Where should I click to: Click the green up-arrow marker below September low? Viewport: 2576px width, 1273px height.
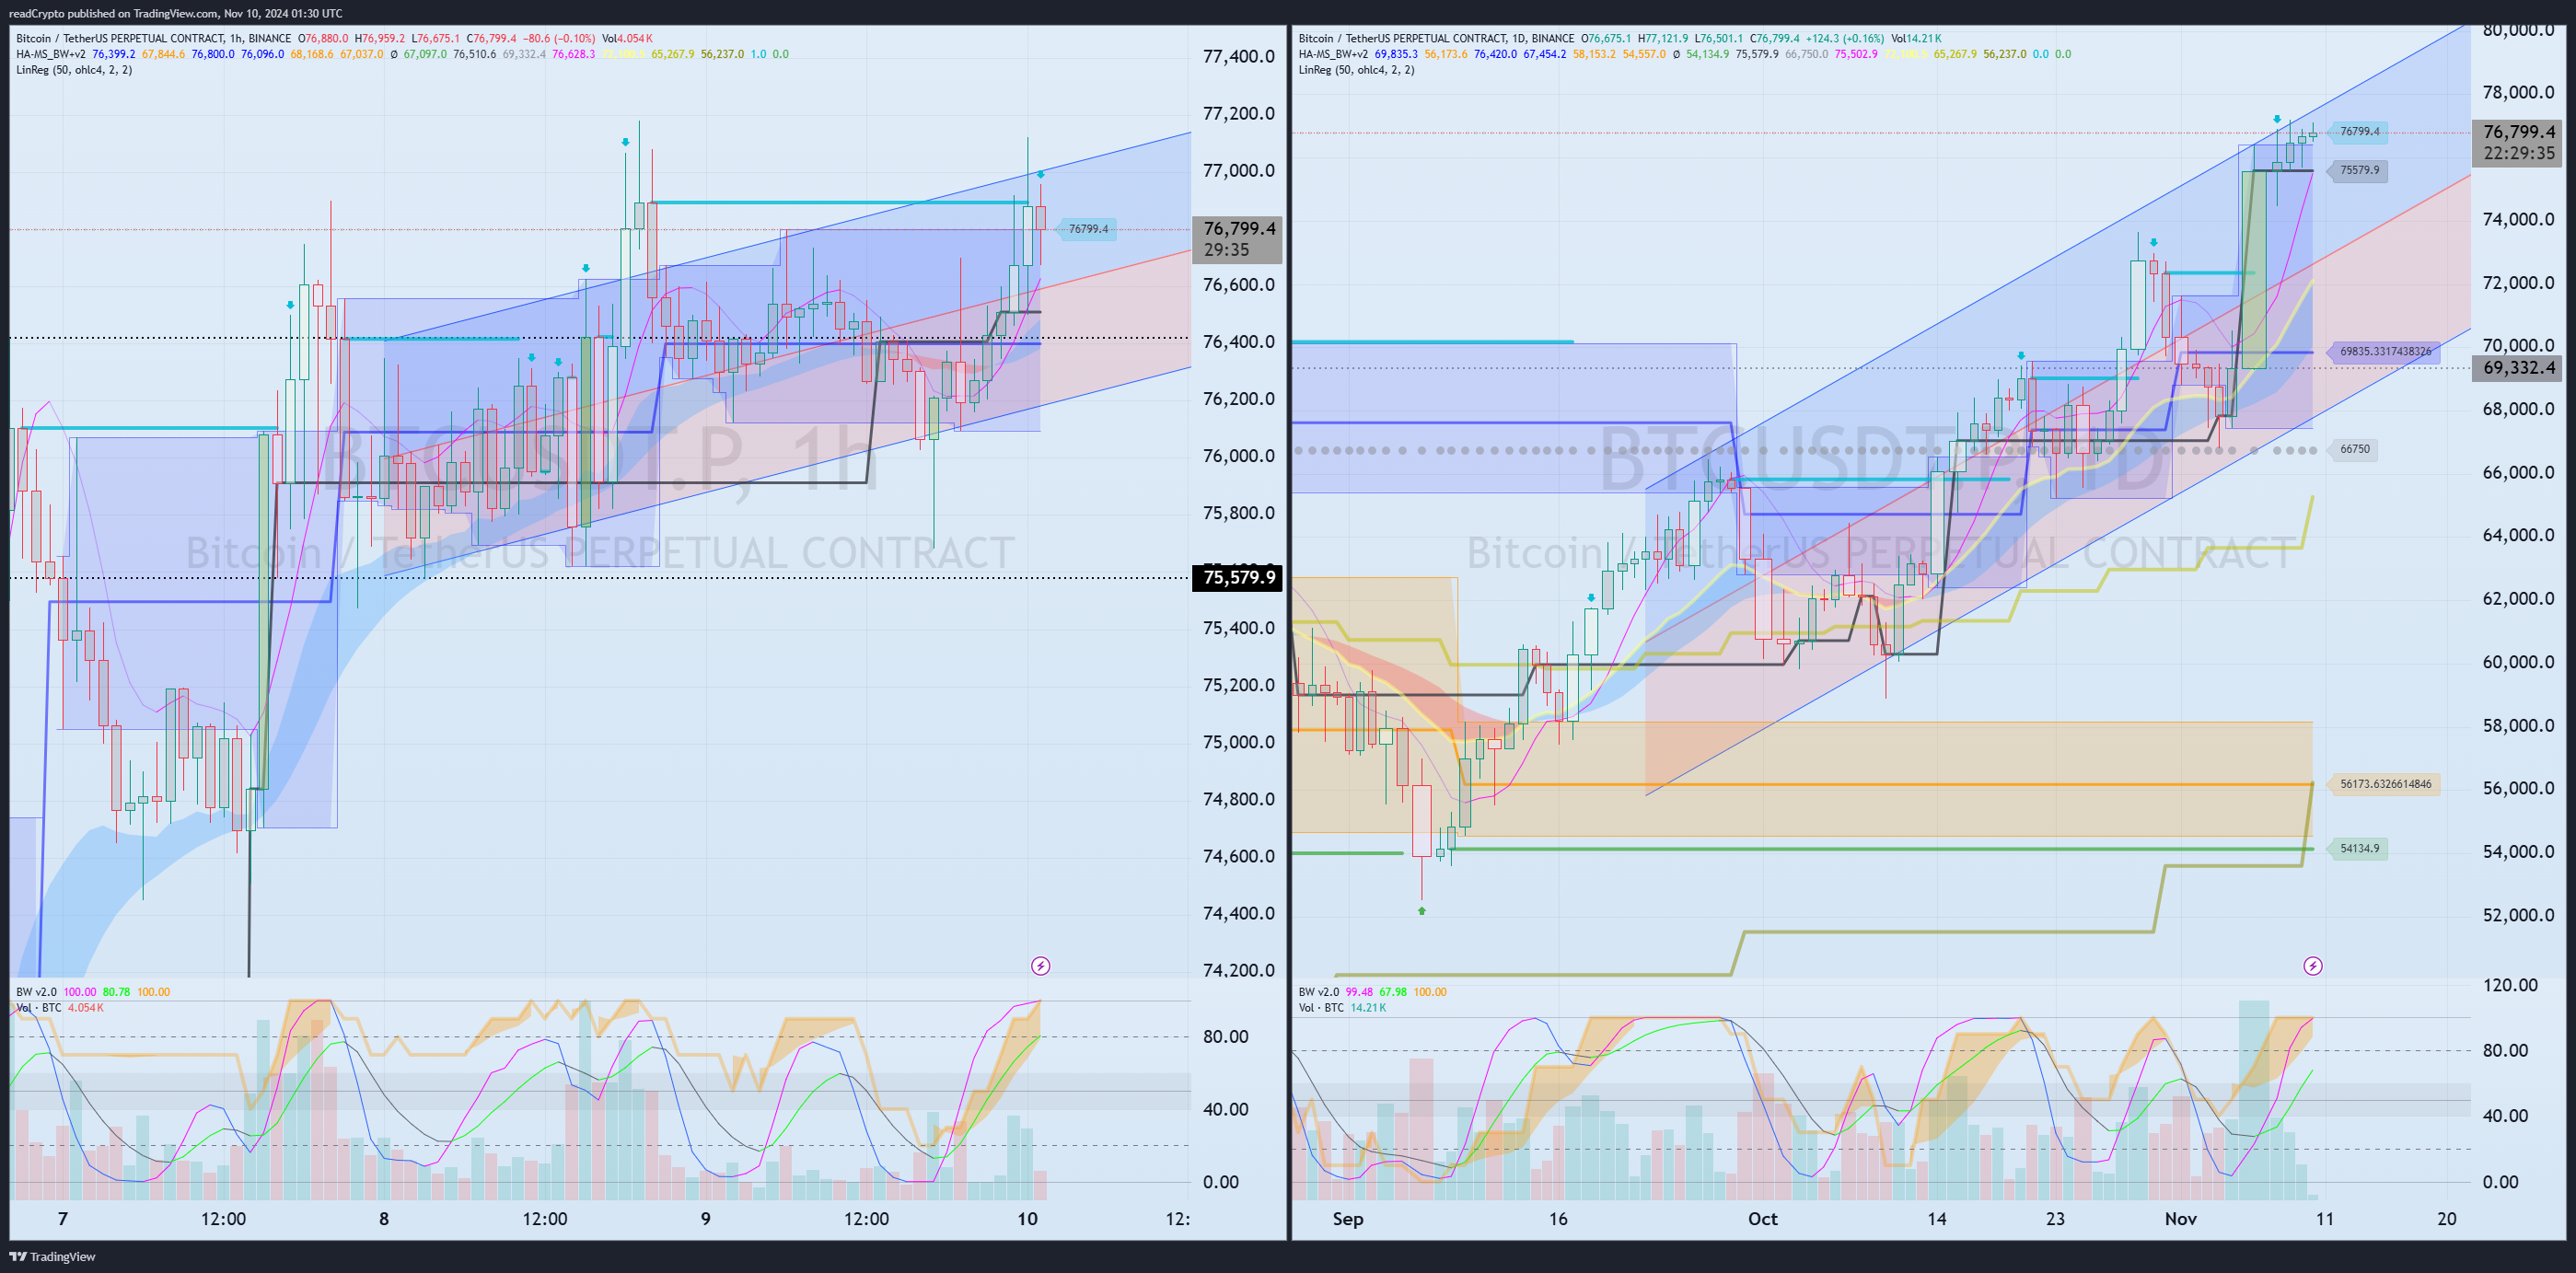pos(1422,911)
